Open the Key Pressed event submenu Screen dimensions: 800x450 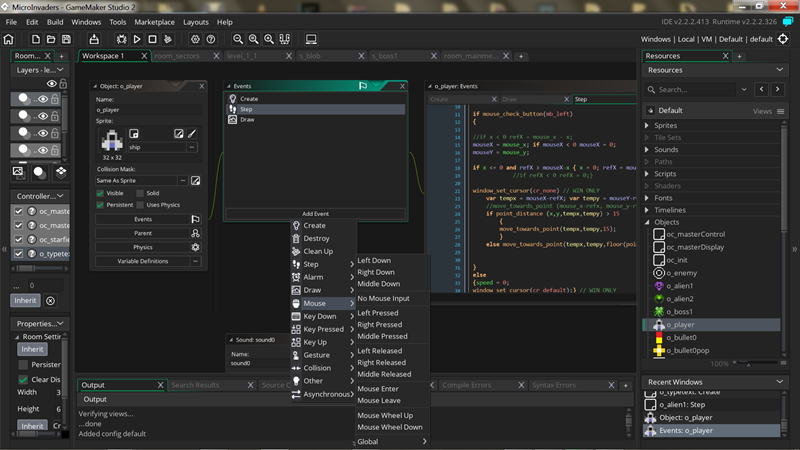(x=323, y=329)
